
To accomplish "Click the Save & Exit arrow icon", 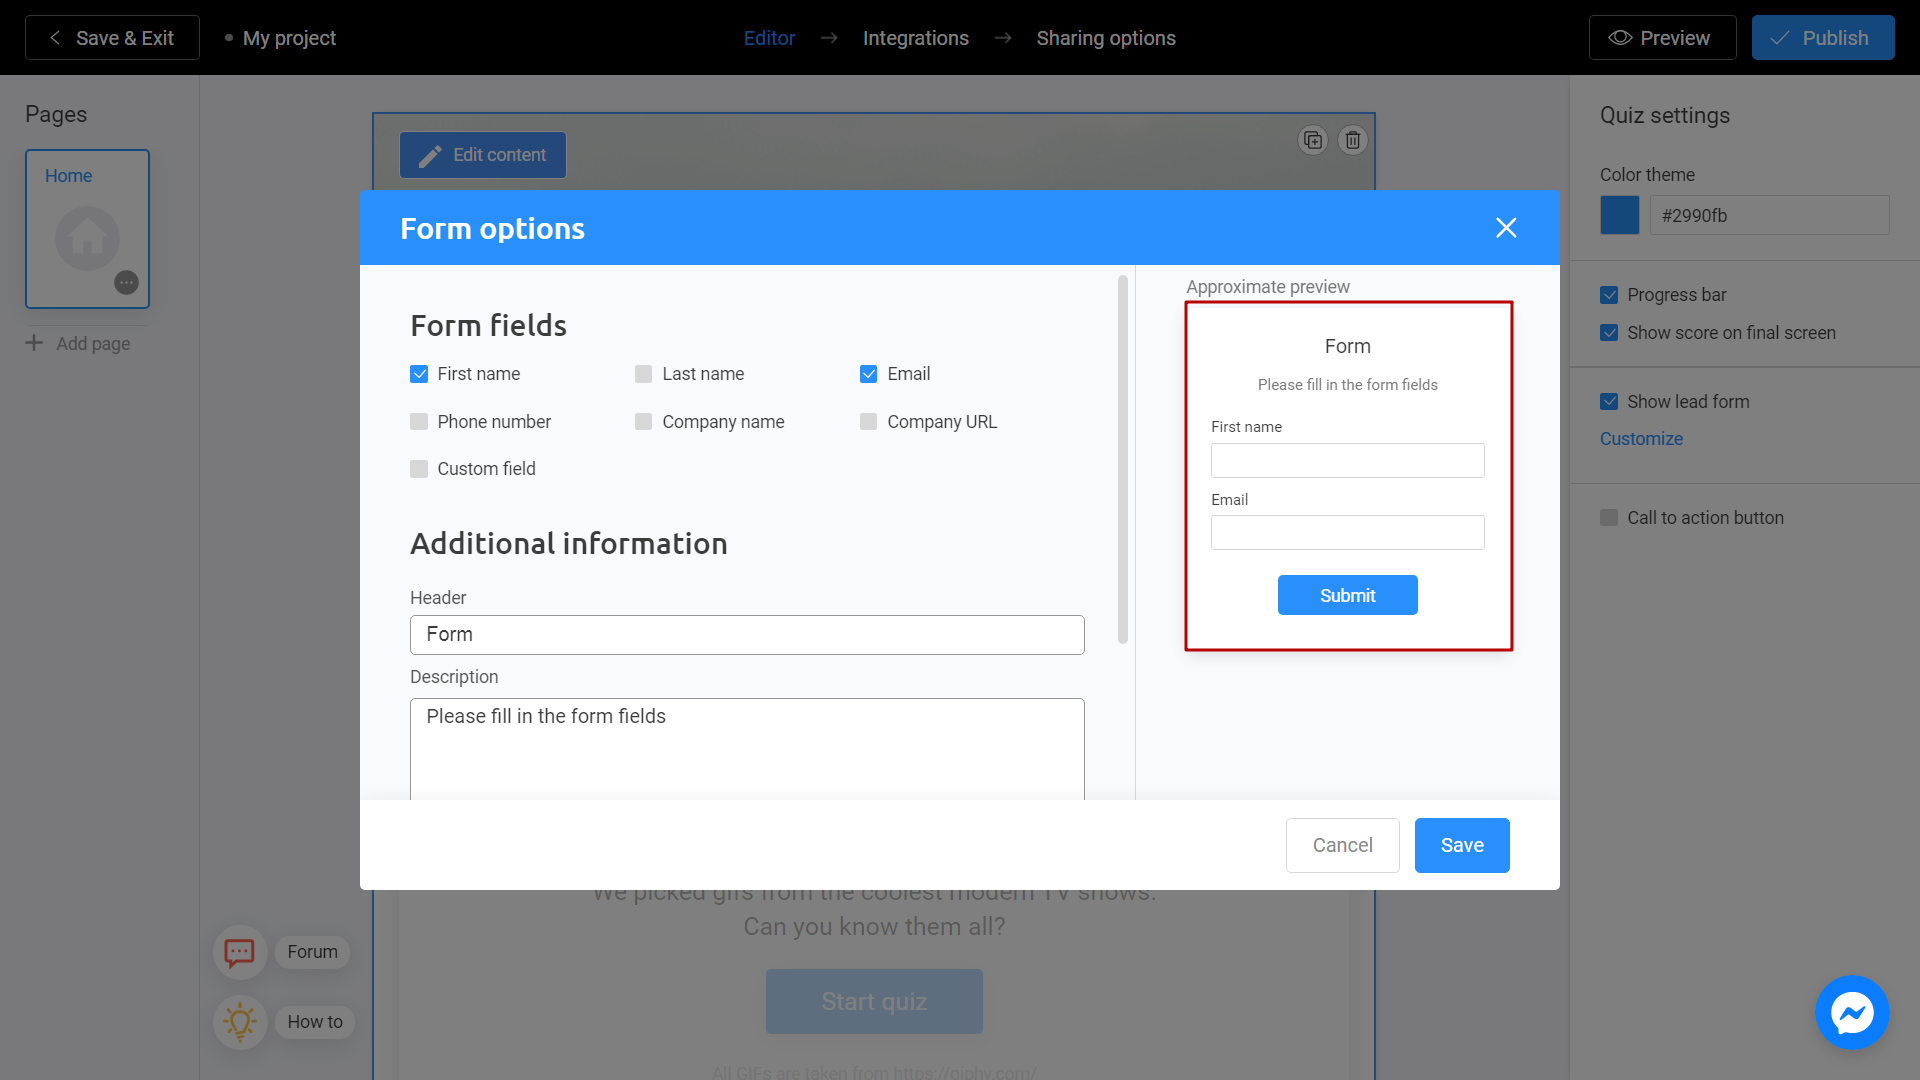I will pyautogui.click(x=54, y=37).
